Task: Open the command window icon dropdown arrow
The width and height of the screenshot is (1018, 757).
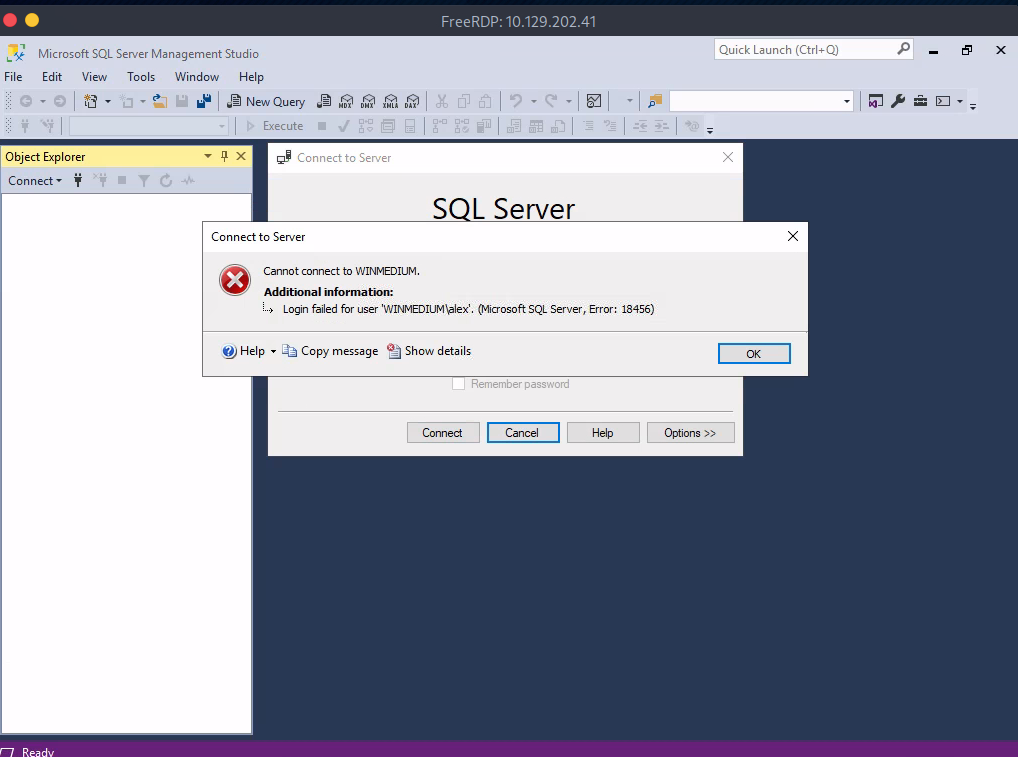Action: click(x=960, y=101)
